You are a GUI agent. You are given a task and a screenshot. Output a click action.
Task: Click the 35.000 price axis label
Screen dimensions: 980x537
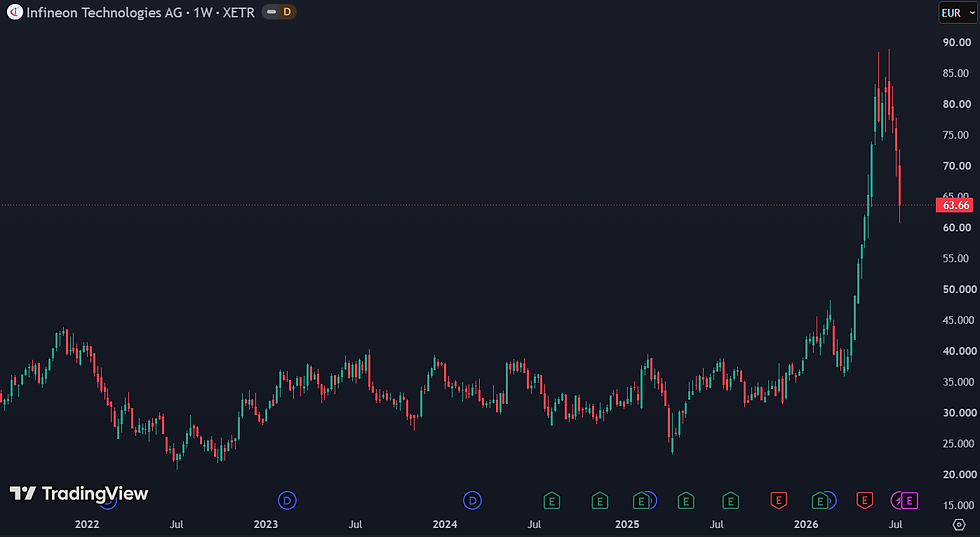[959, 382]
